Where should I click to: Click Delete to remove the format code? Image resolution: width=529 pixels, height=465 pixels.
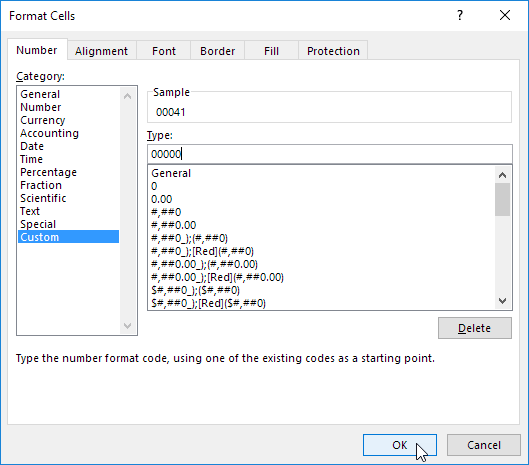(475, 328)
